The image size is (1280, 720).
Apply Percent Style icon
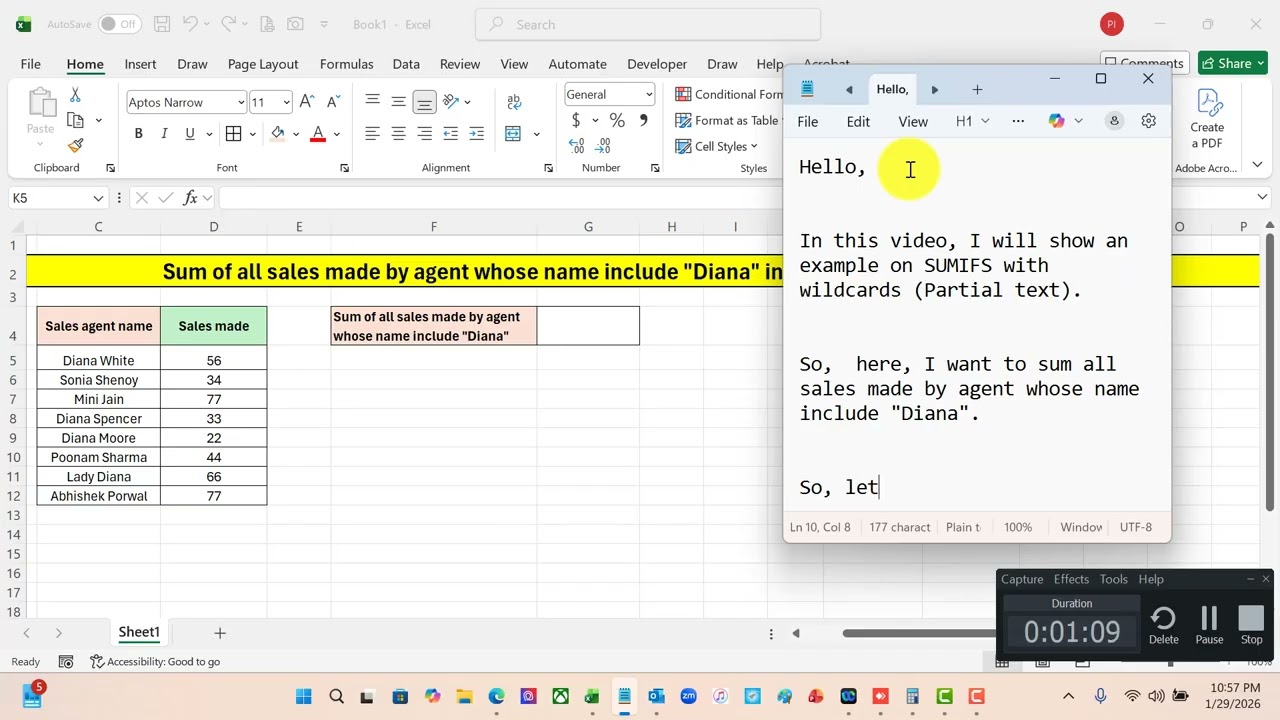(617, 120)
